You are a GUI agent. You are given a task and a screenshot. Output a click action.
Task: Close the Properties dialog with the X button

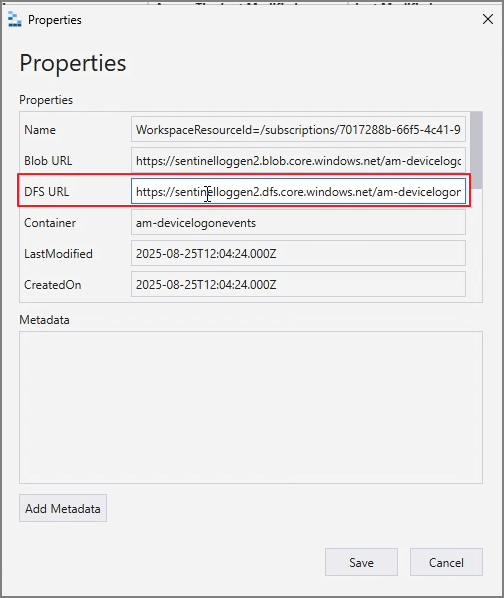click(x=488, y=19)
